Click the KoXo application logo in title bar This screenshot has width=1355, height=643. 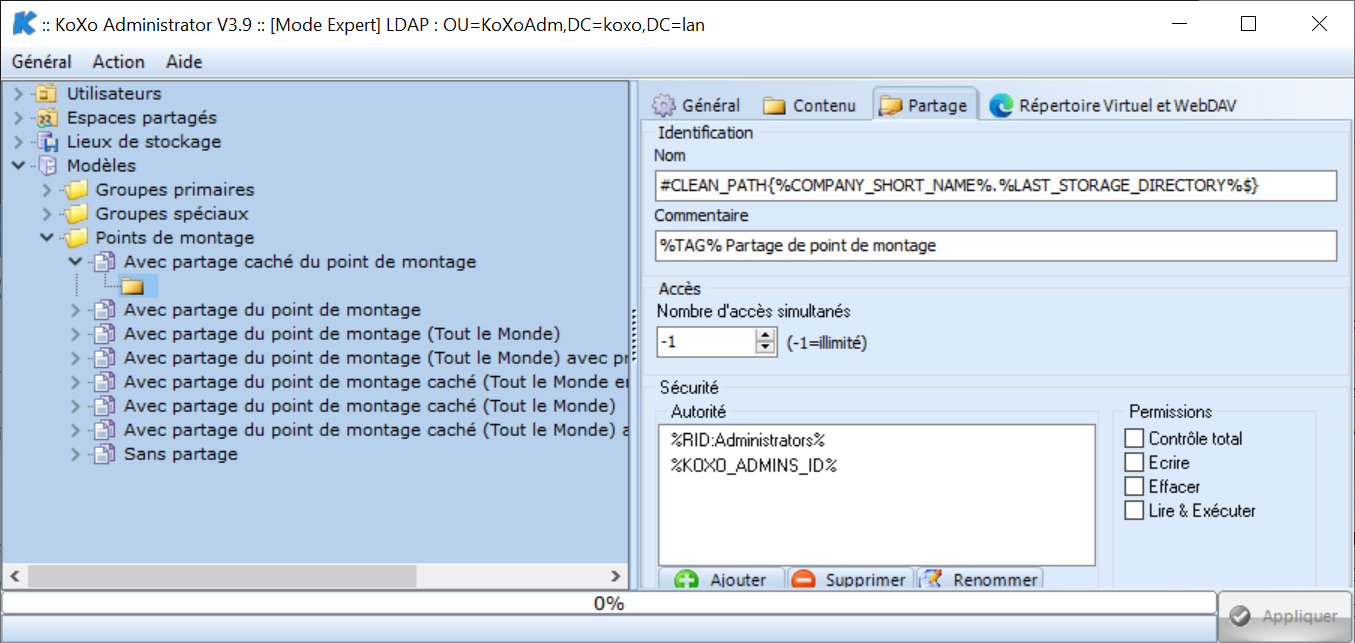pos(24,25)
